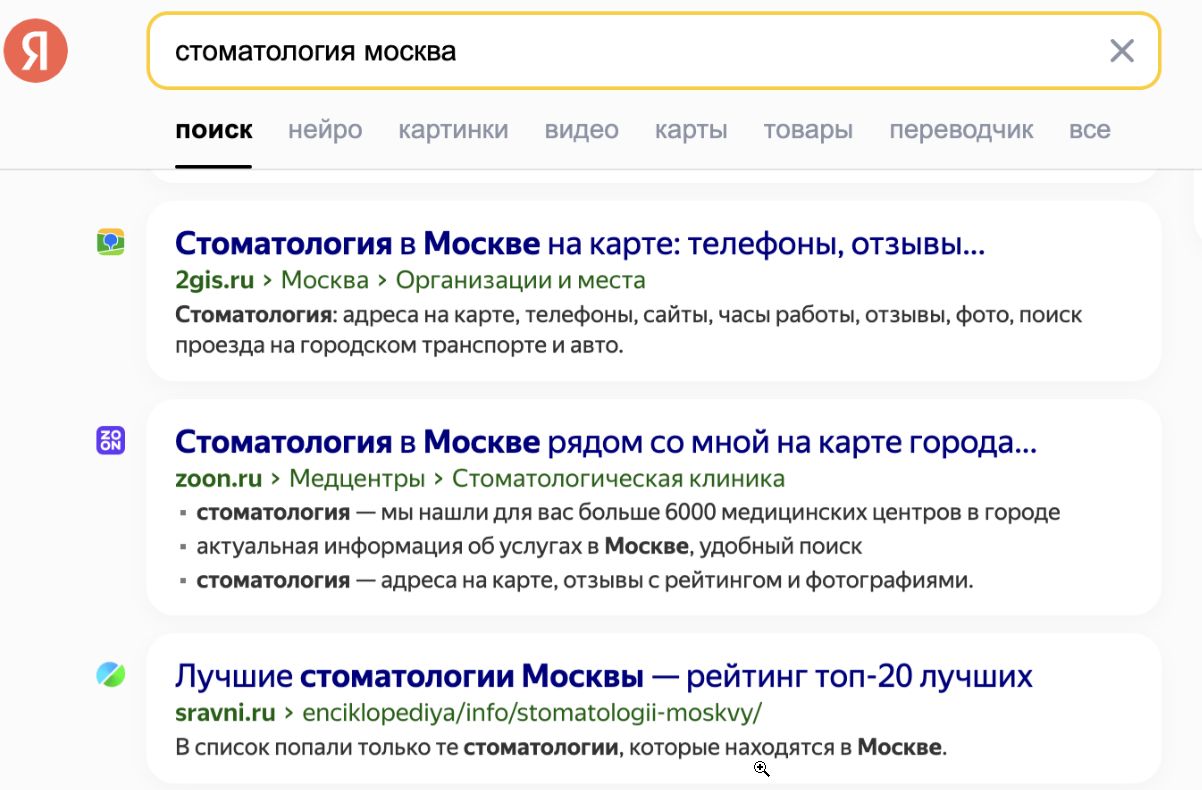Click snippet line 'отзывы с рейтингом и фотографиями'
1202x790 pixels.
point(584,580)
